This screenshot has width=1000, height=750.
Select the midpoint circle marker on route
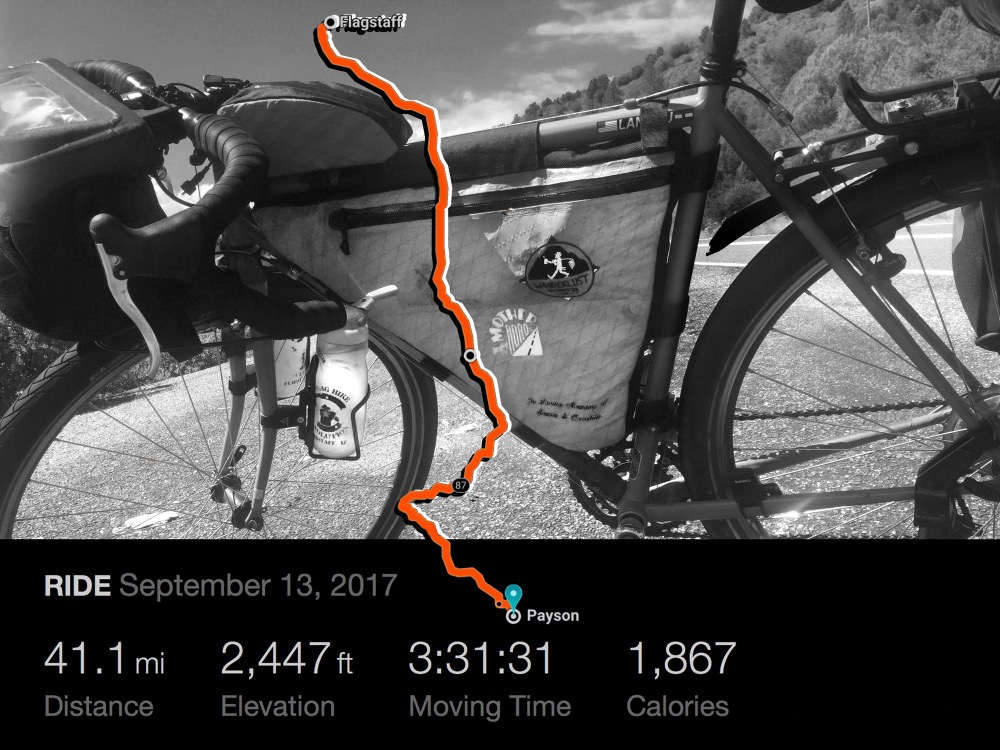(471, 356)
